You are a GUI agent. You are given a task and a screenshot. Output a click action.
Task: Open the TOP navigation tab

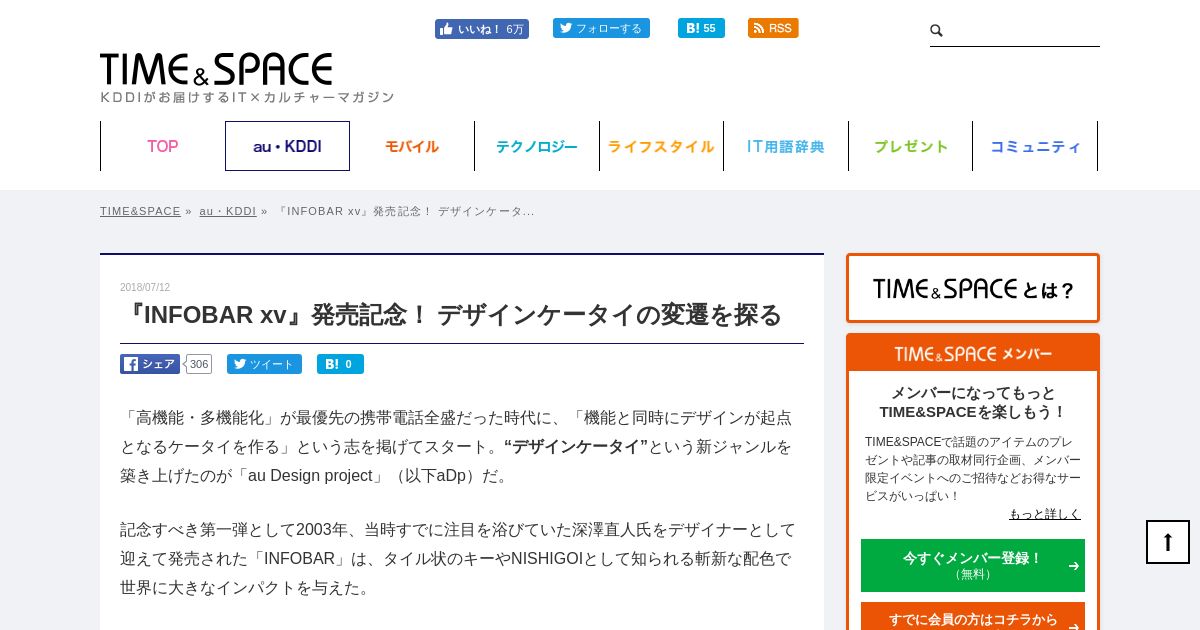[163, 146]
